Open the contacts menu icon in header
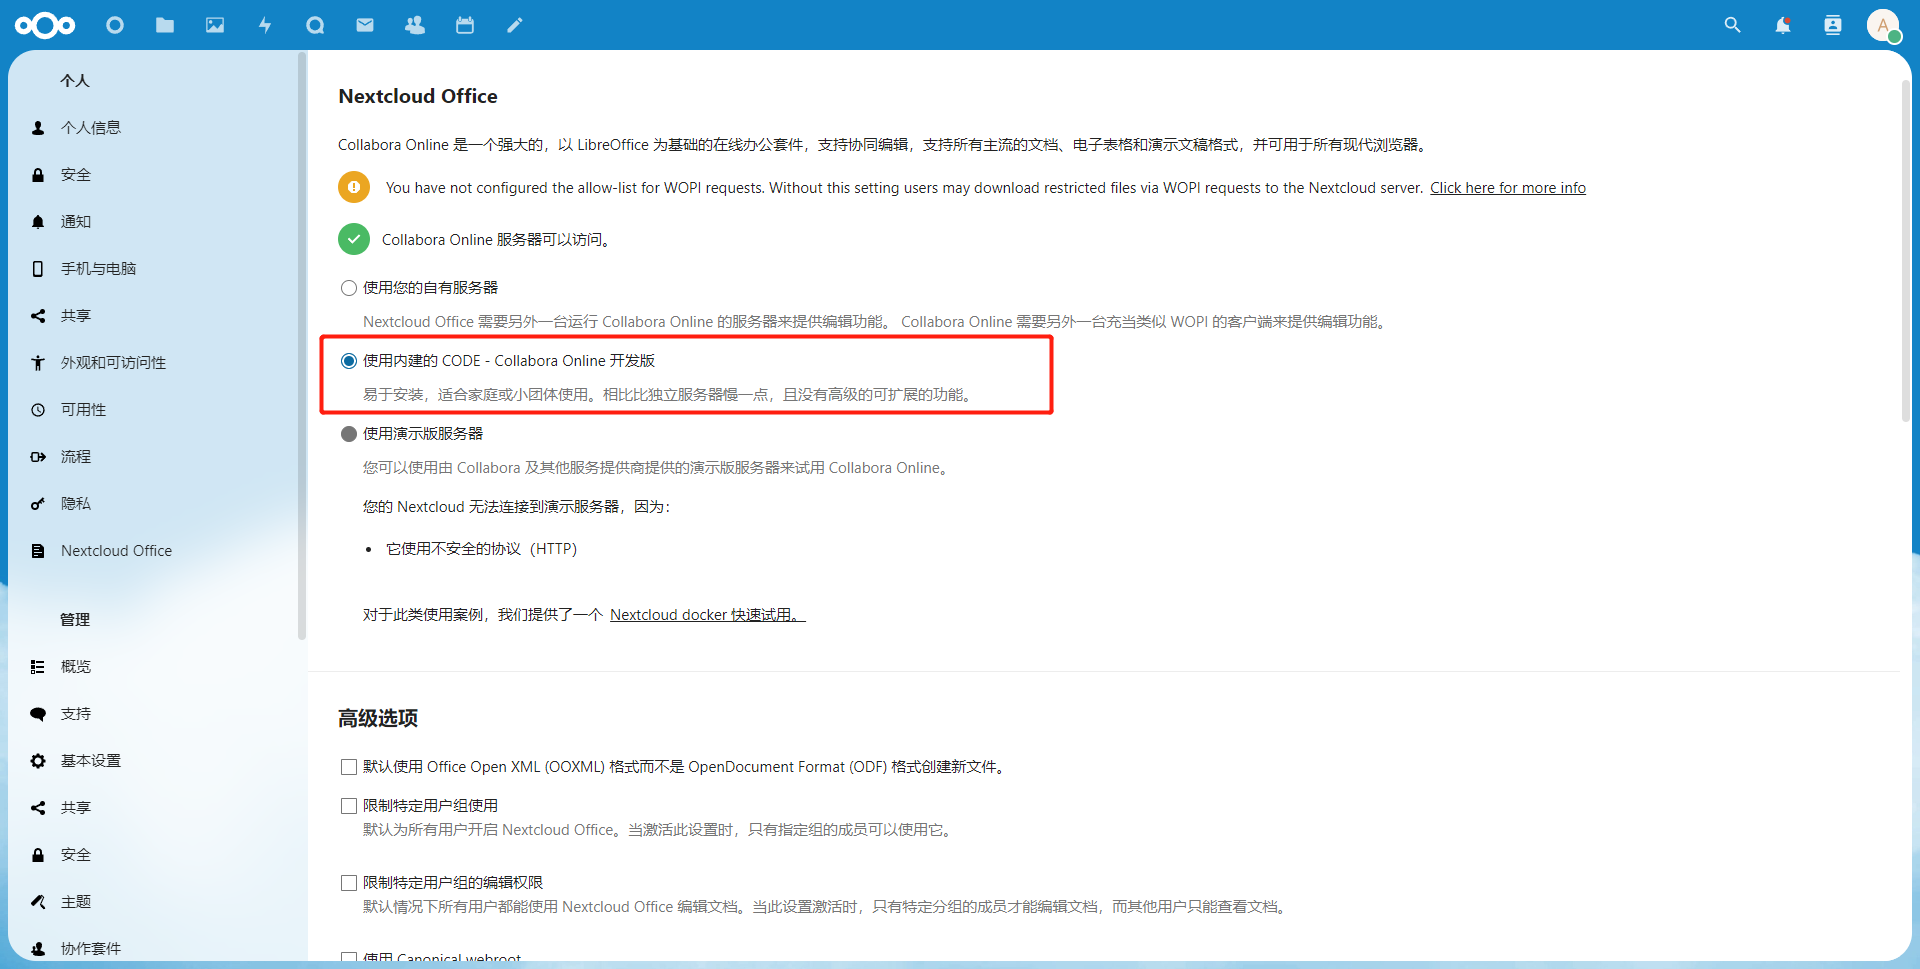This screenshot has width=1920, height=969. click(1833, 25)
